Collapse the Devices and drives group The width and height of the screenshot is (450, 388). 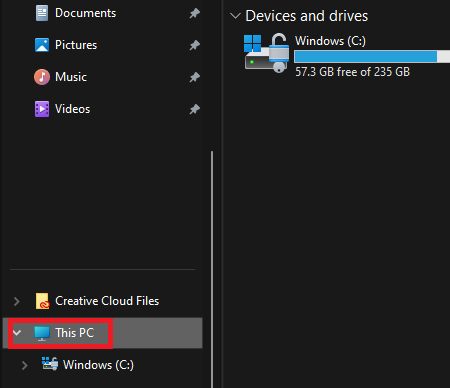[235, 16]
